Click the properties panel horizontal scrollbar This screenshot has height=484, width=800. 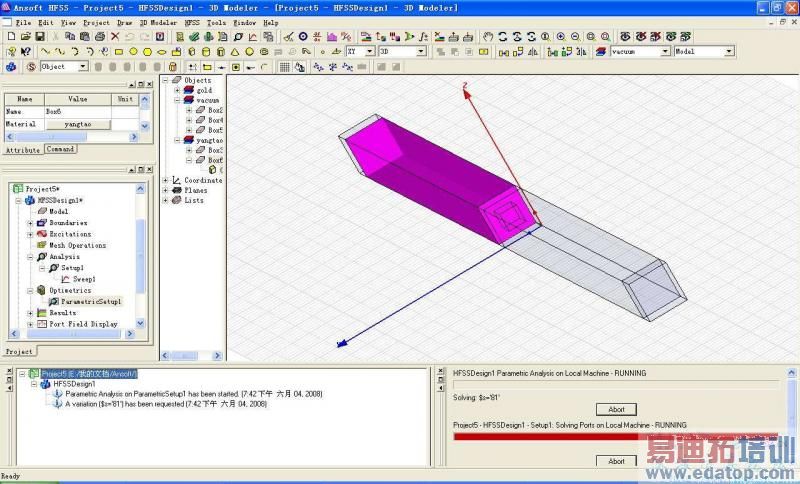71,137
